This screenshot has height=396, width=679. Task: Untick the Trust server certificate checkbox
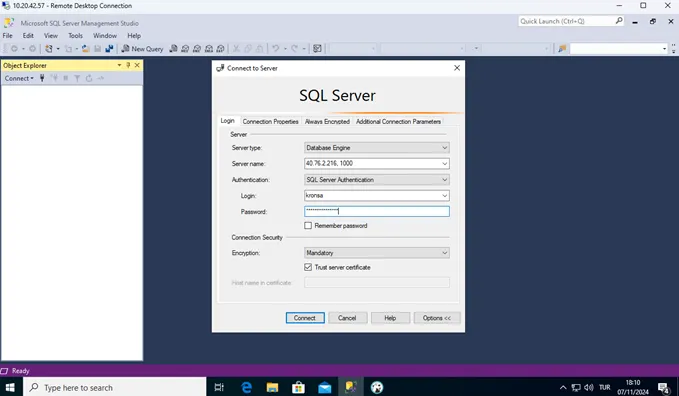point(308,267)
